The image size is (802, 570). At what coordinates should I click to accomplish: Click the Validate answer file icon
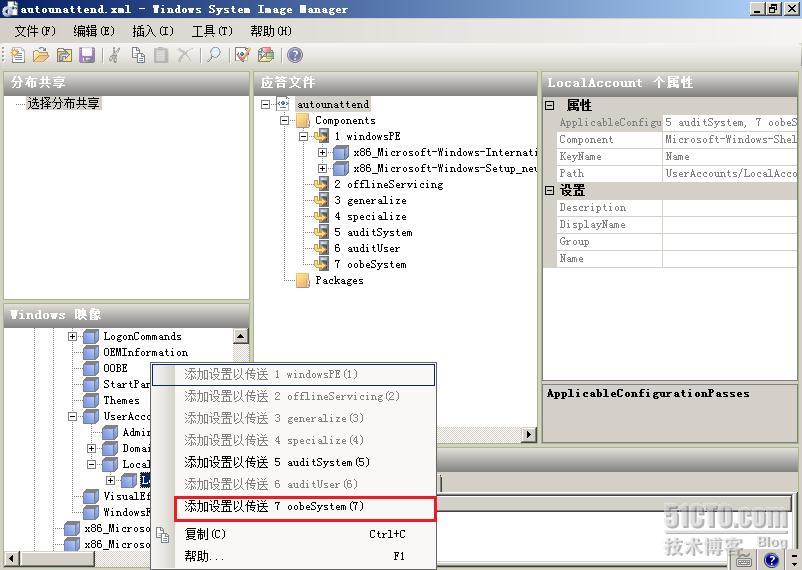[242, 55]
